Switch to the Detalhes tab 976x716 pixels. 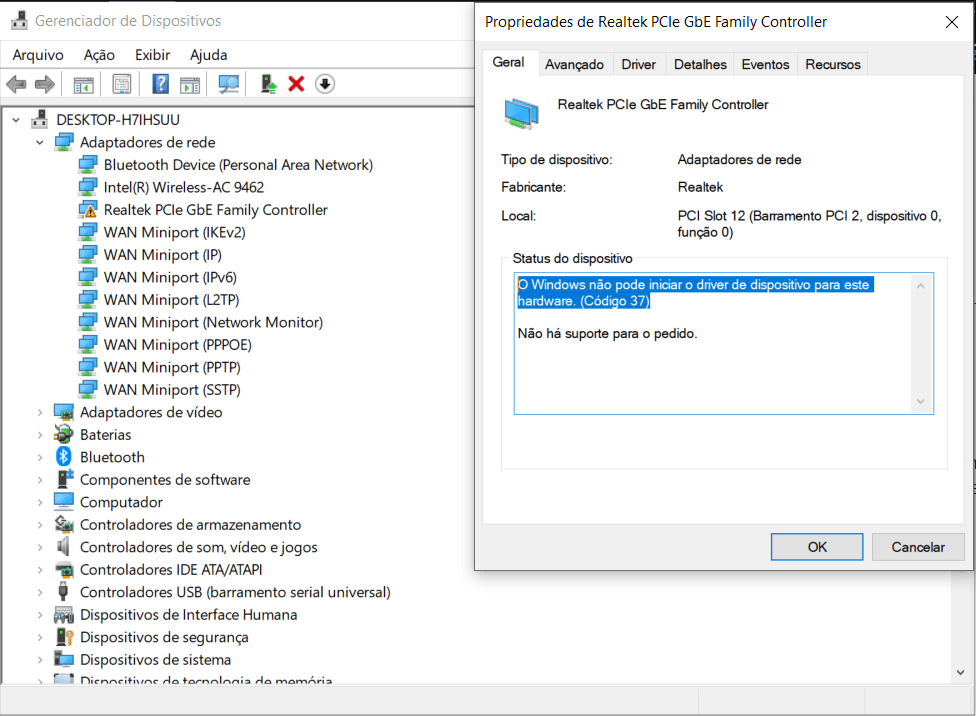pos(700,64)
